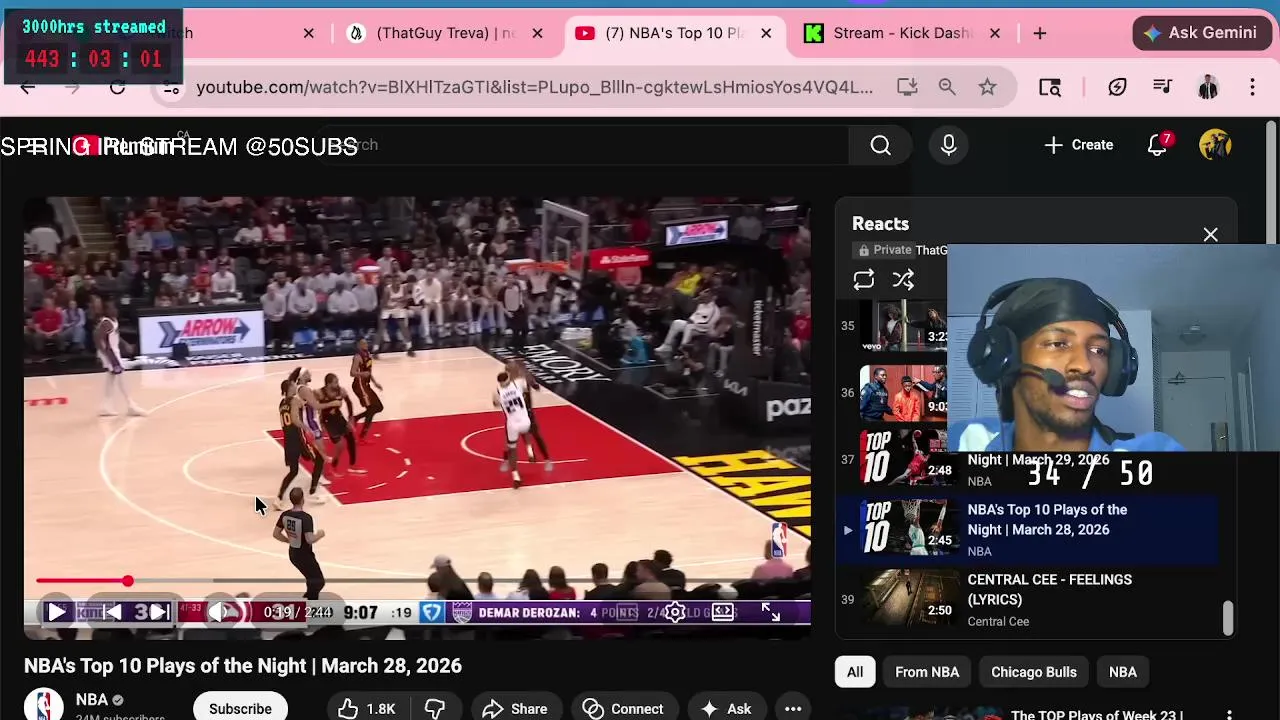Open more actions three-dot menu under video
The height and width of the screenshot is (720, 1280).
793,708
